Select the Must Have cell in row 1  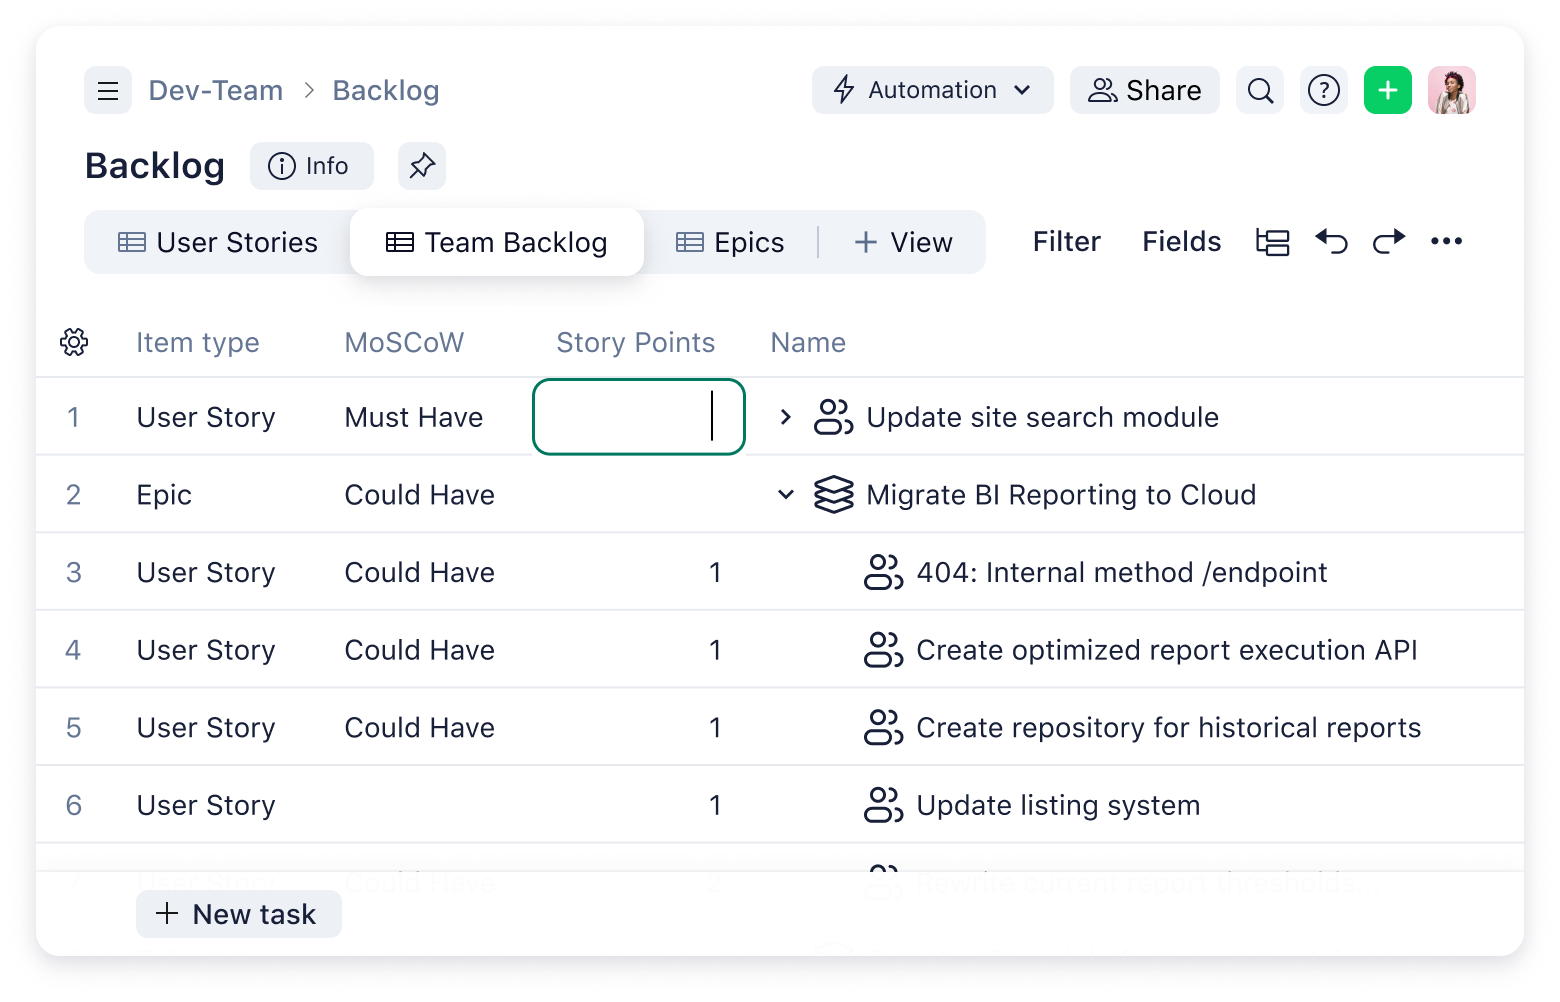pos(414,417)
